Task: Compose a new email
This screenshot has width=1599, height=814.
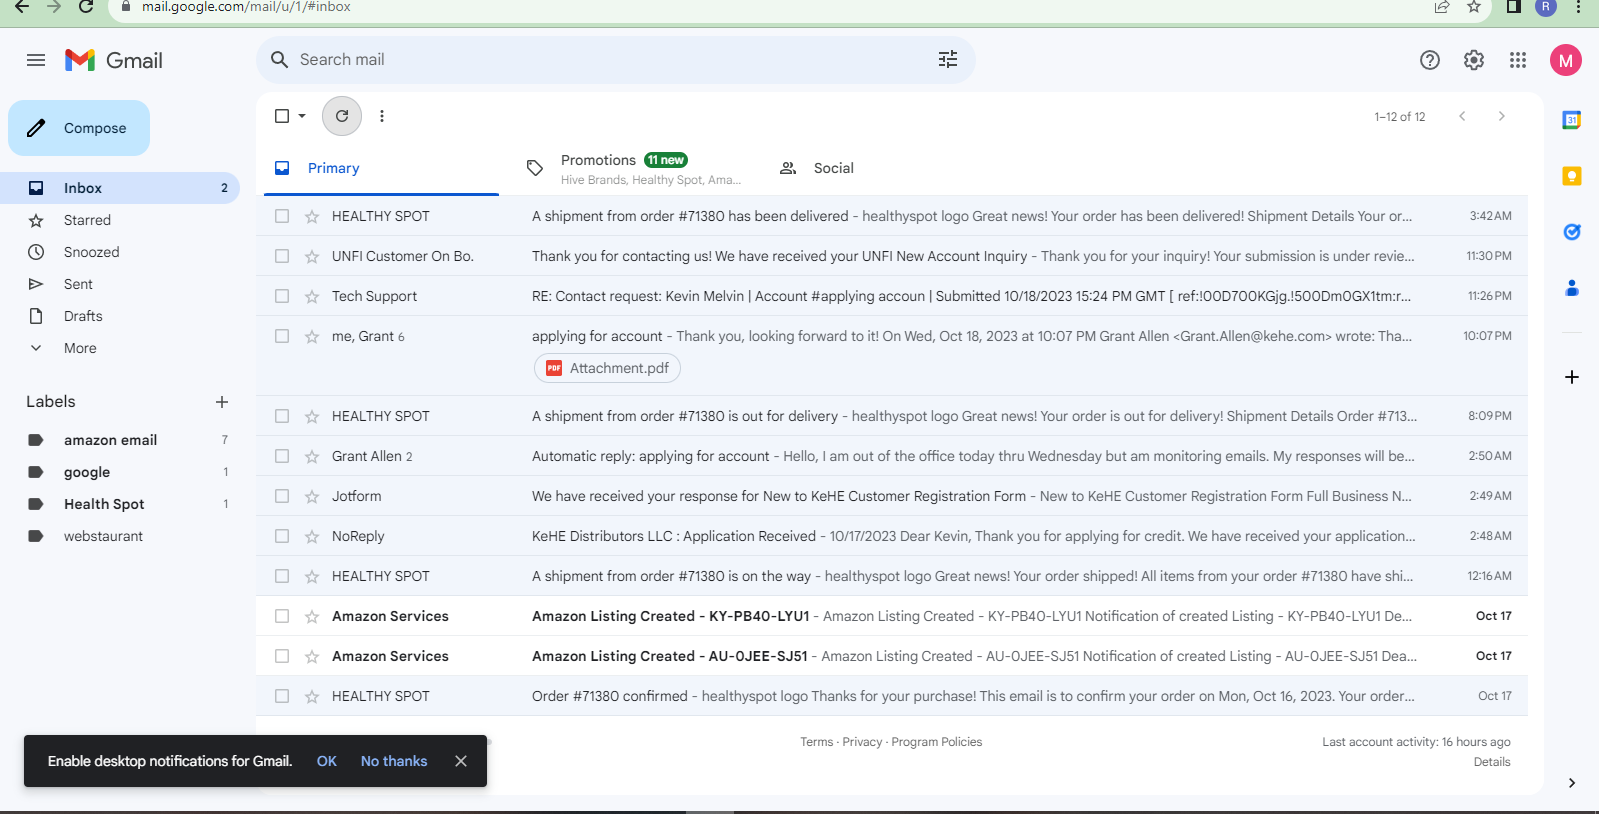Action: (x=79, y=128)
